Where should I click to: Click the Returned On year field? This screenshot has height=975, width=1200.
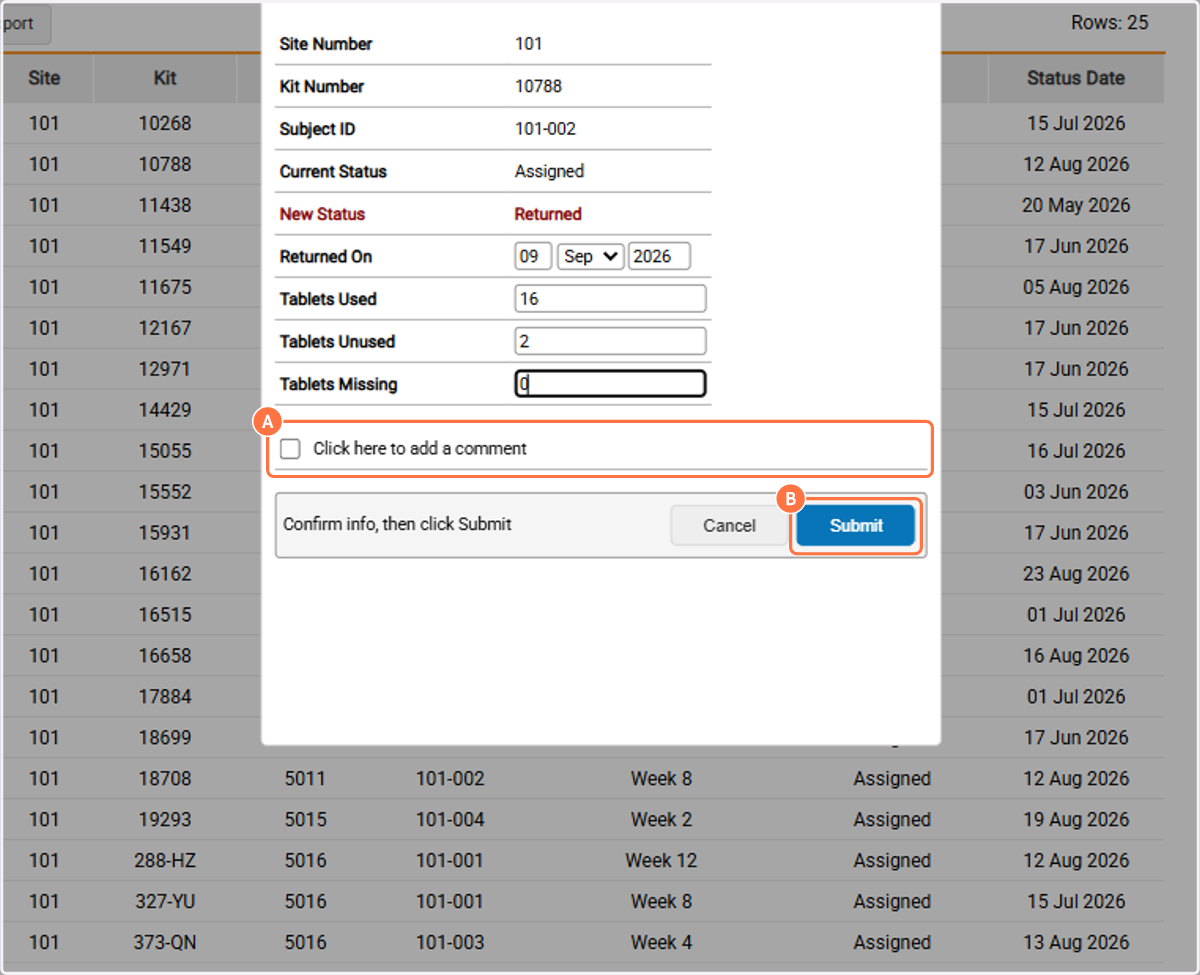click(x=659, y=256)
